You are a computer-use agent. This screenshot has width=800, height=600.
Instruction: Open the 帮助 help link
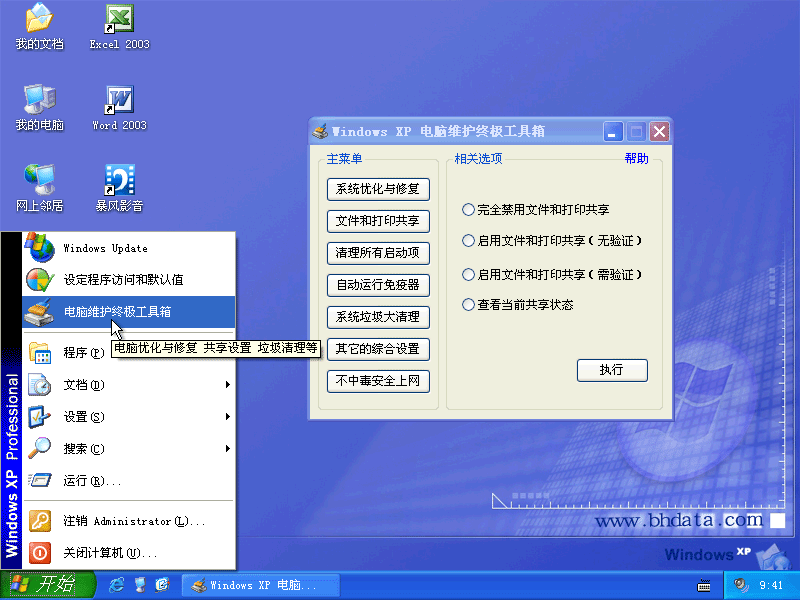636,159
